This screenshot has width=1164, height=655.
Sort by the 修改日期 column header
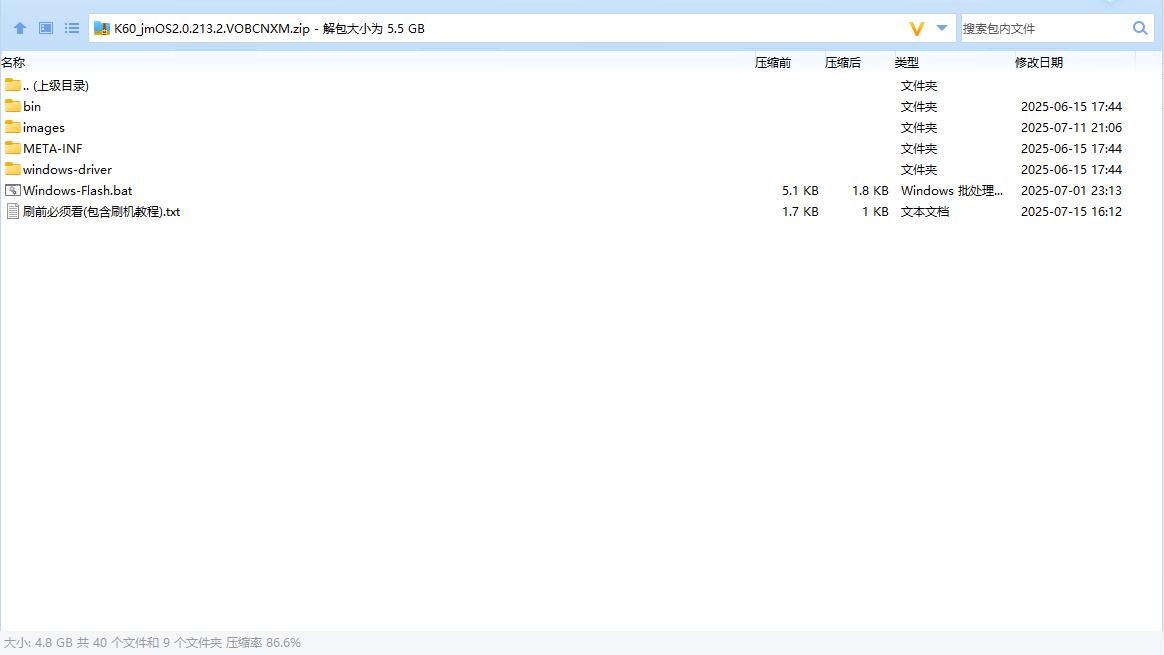tap(1039, 62)
